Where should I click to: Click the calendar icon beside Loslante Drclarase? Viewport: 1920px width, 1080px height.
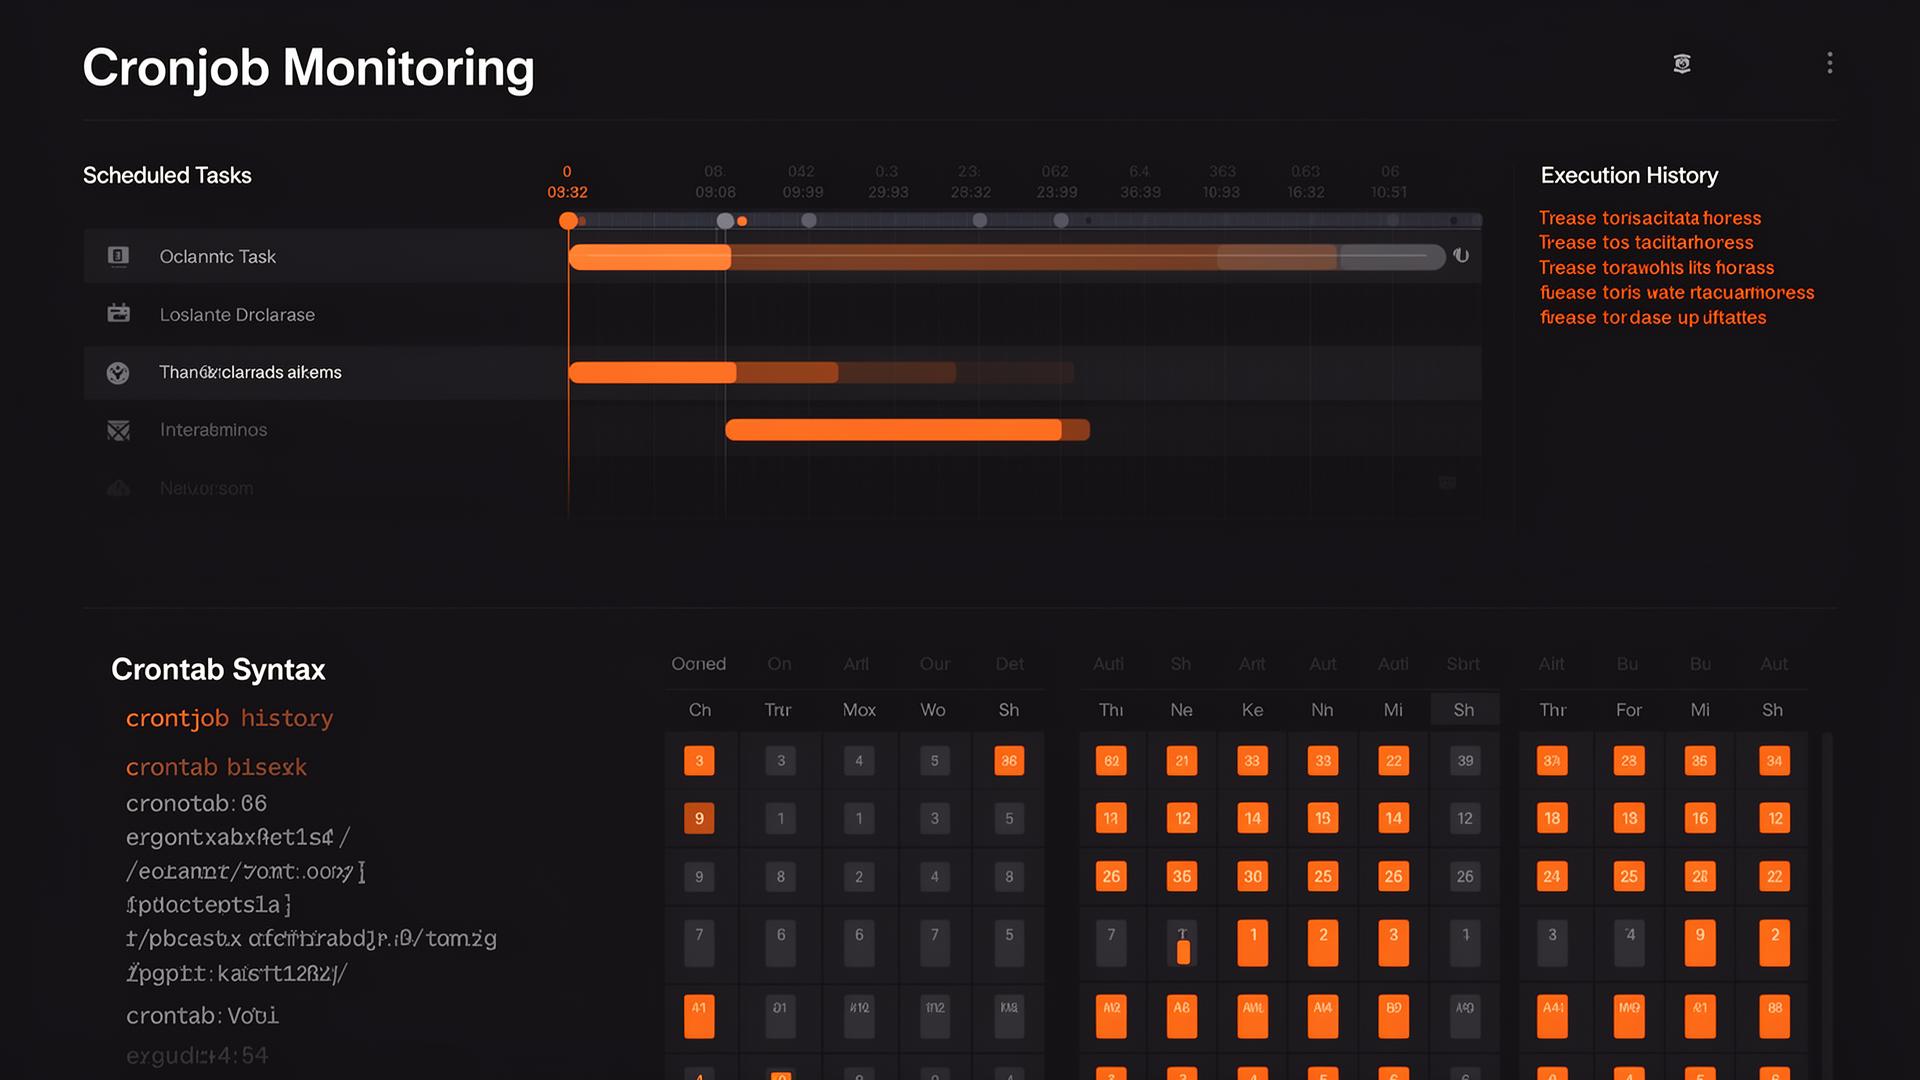(x=118, y=314)
